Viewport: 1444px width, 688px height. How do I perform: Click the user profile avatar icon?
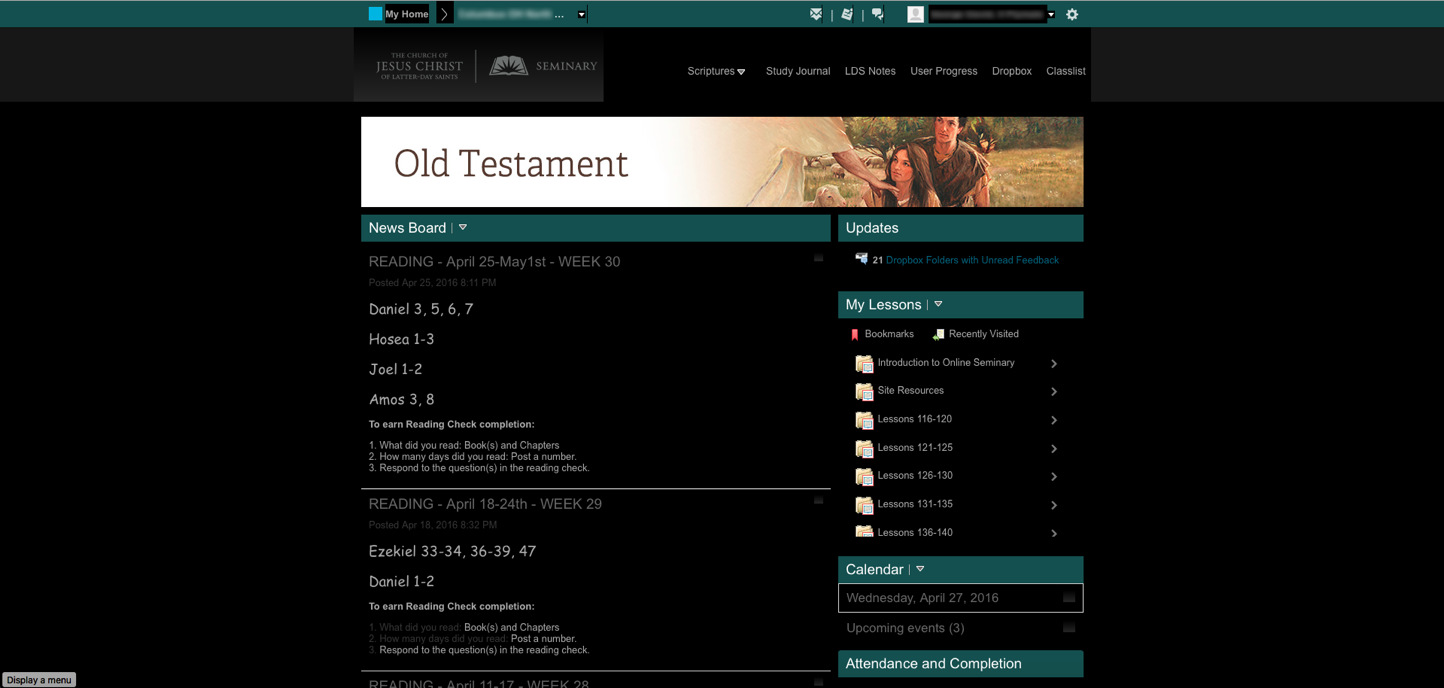[915, 14]
